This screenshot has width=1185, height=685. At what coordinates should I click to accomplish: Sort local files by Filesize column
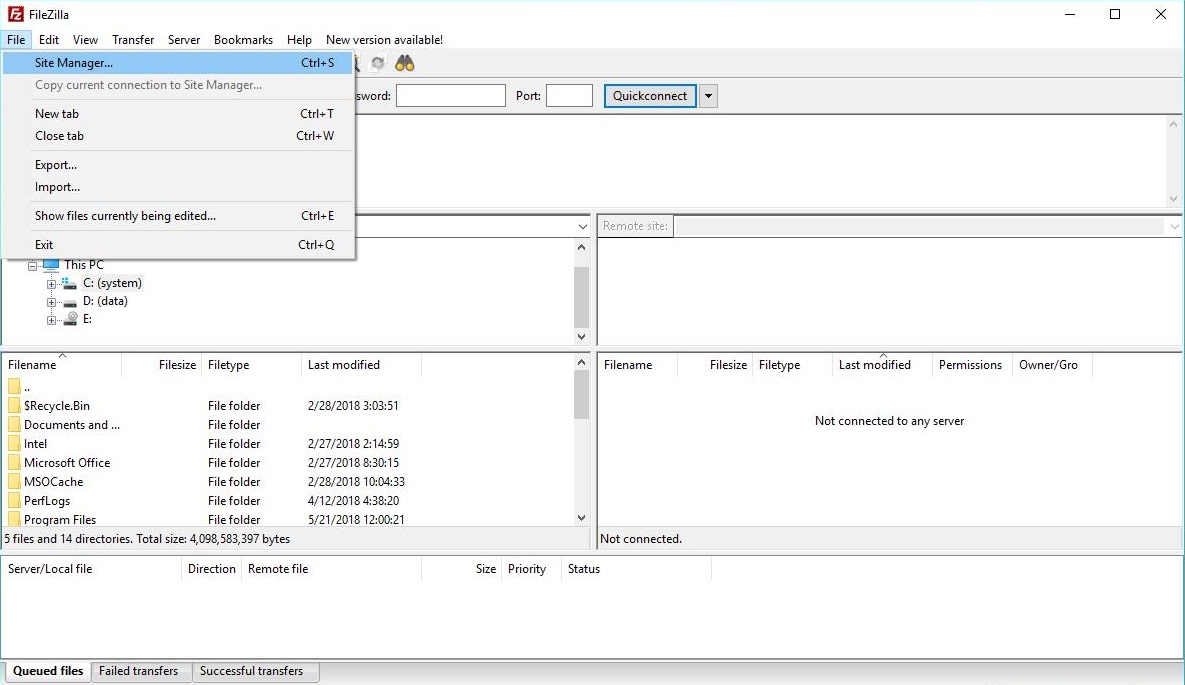tap(162, 365)
